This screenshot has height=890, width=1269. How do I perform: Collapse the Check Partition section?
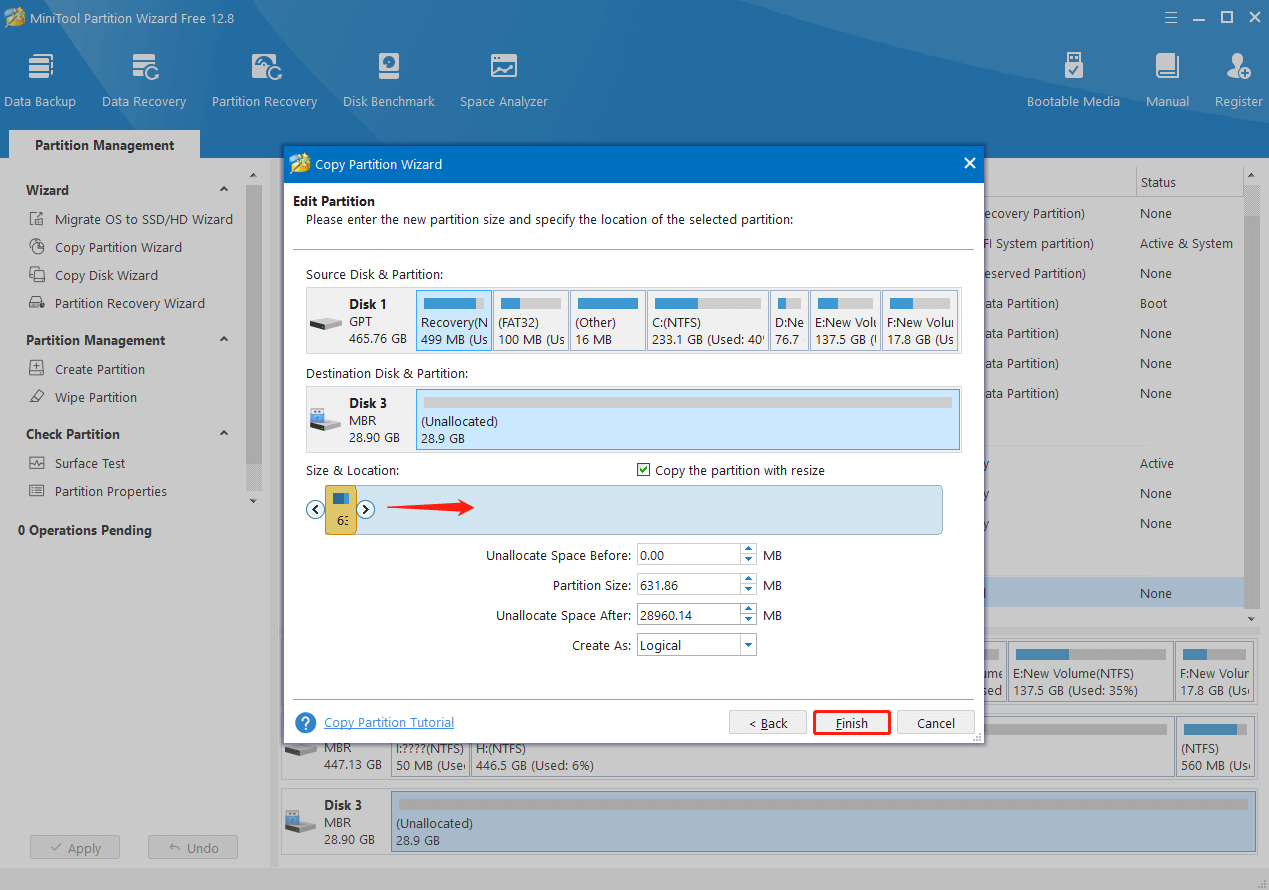coord(224,434)
